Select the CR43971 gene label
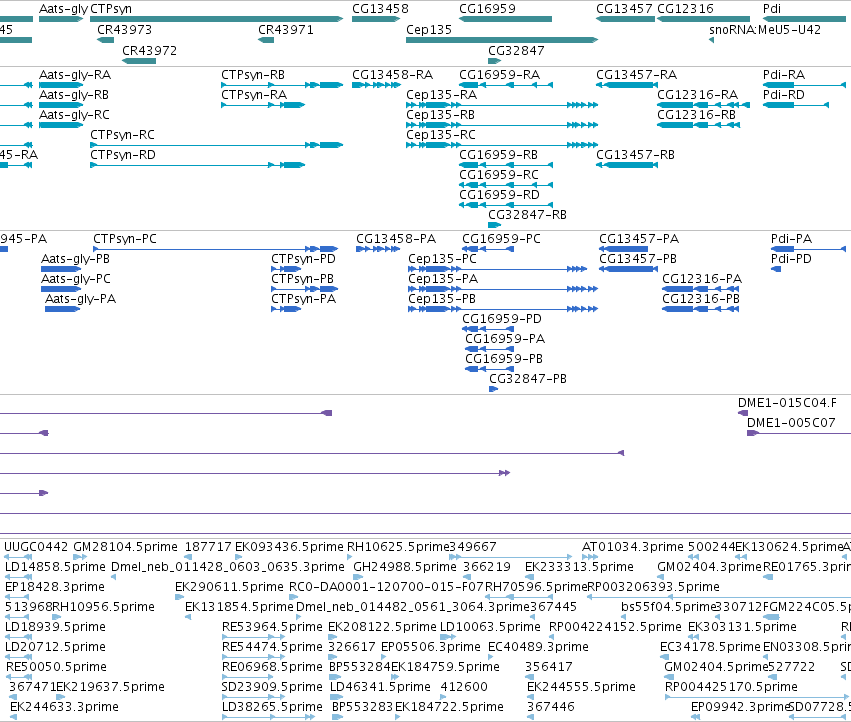The height and width of the screenshot is (722, 851). 285,30
